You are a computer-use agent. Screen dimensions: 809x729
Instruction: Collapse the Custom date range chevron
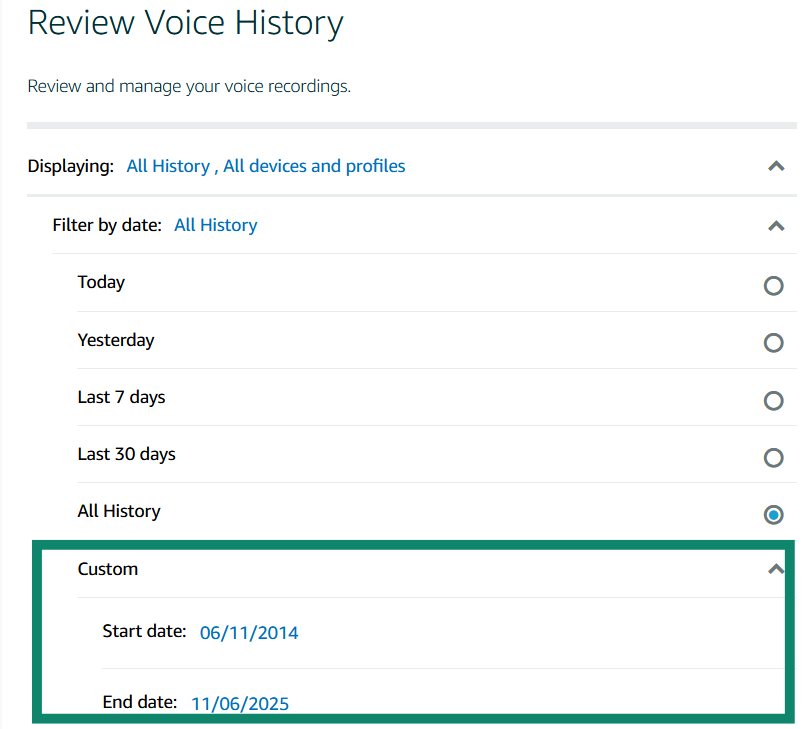pyautogui.click(x=775, y=569)
